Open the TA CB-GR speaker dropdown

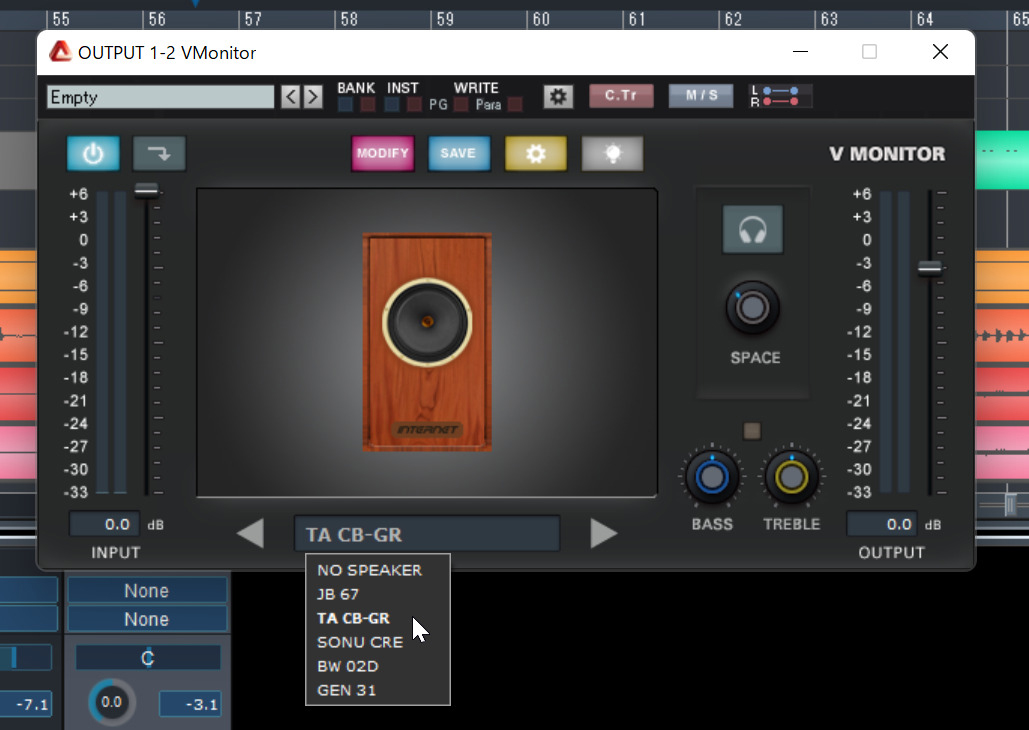[x=426, y=534]
